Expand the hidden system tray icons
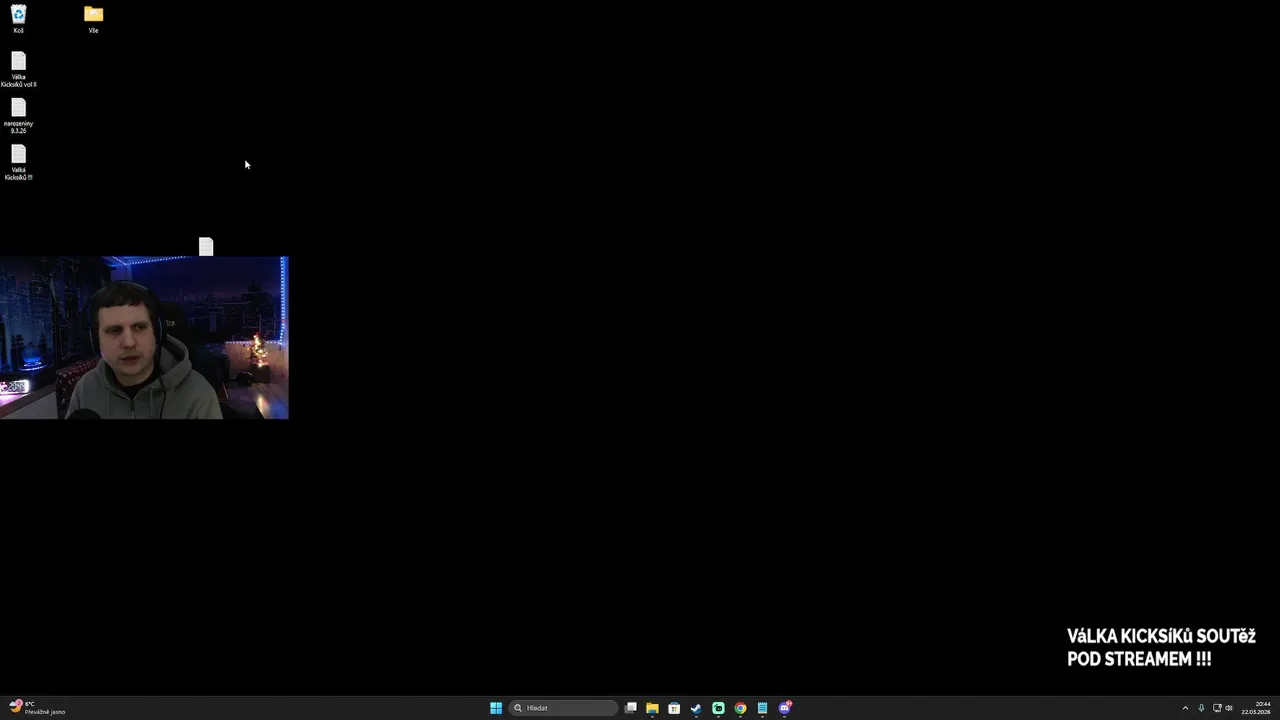Screen dimensions: 1280x720 point(1185,708)
